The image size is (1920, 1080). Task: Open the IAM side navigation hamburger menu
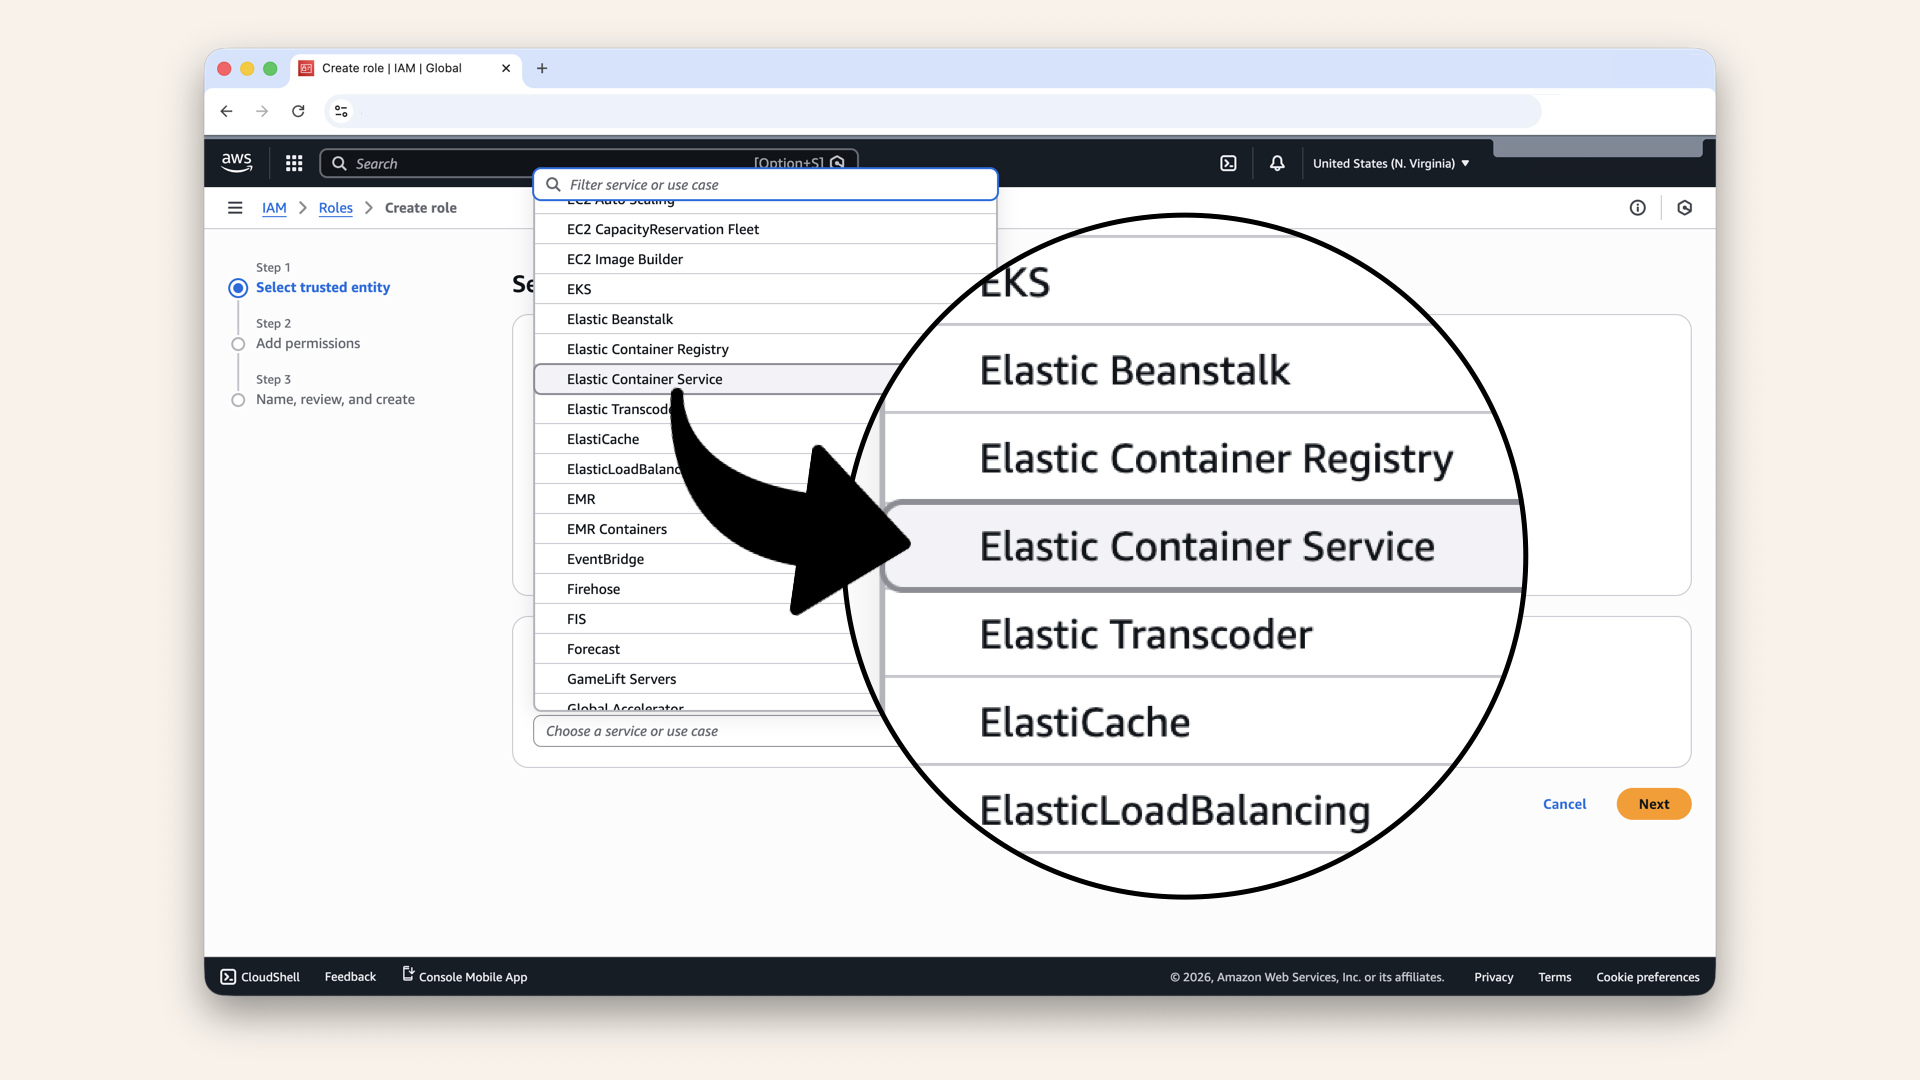coord(235,207)
